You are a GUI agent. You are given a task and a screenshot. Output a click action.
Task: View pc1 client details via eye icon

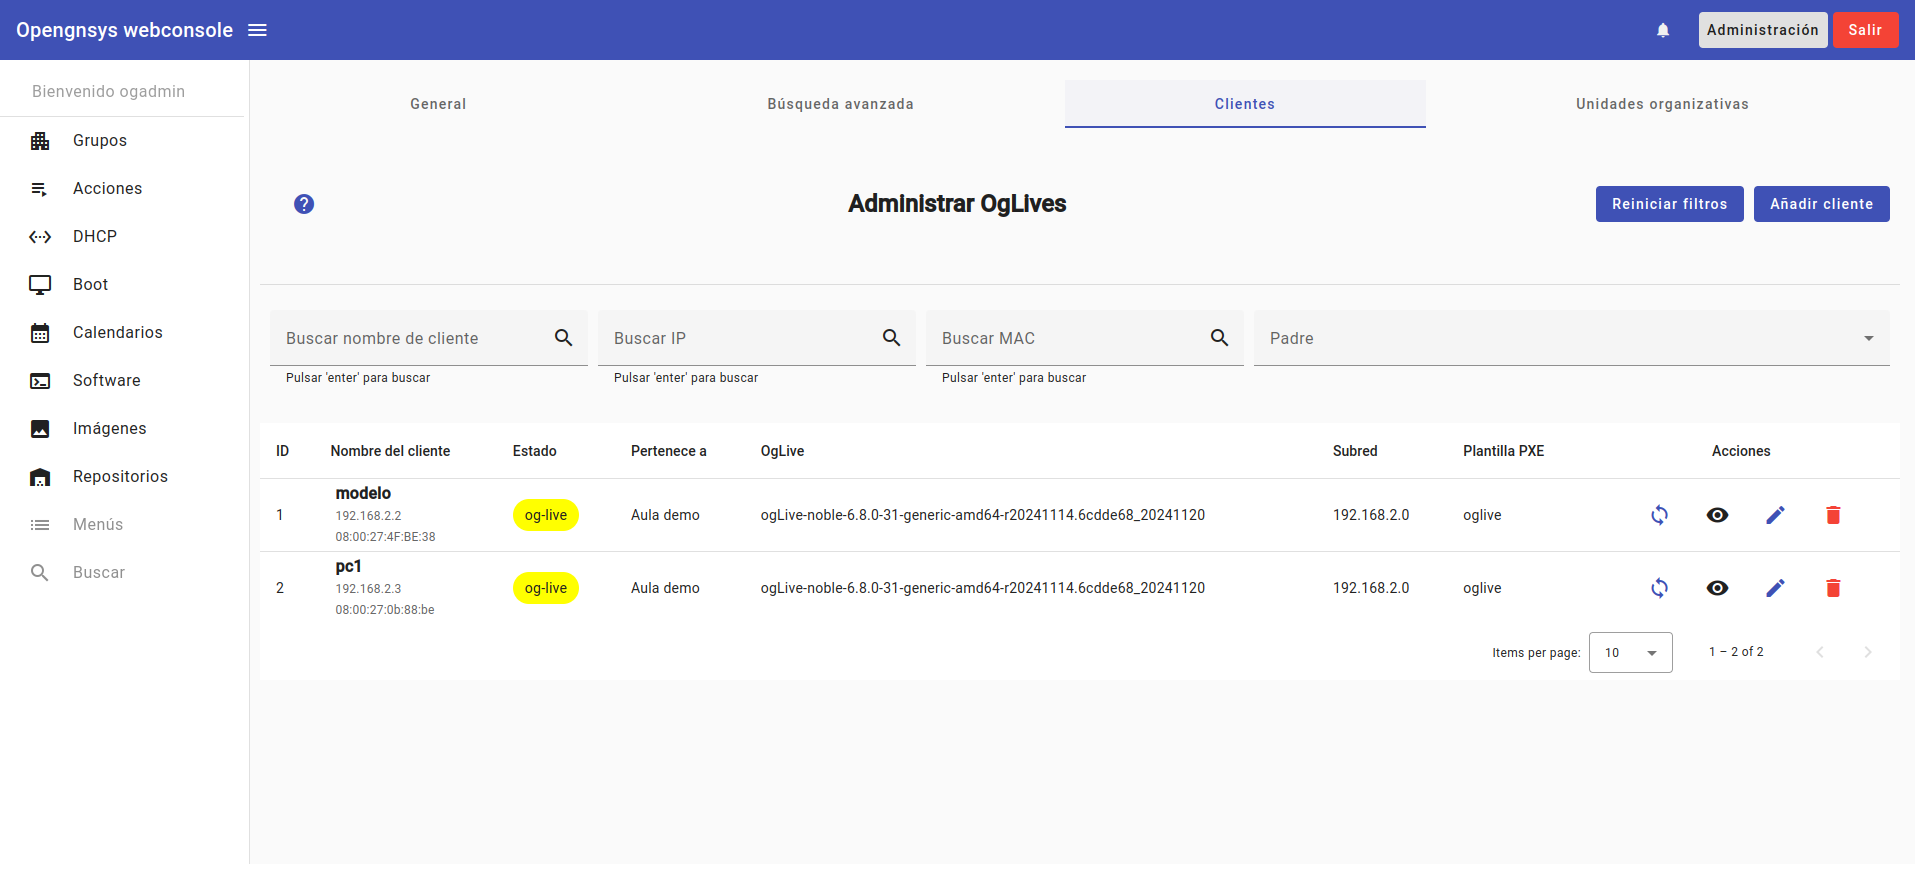(1717, 588)
